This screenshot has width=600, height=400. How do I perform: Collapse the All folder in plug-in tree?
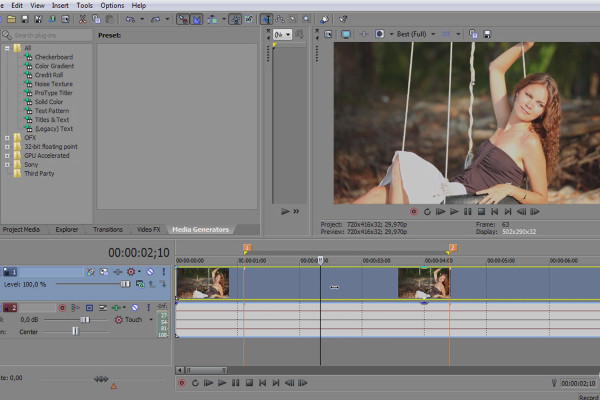pos(7,48)
